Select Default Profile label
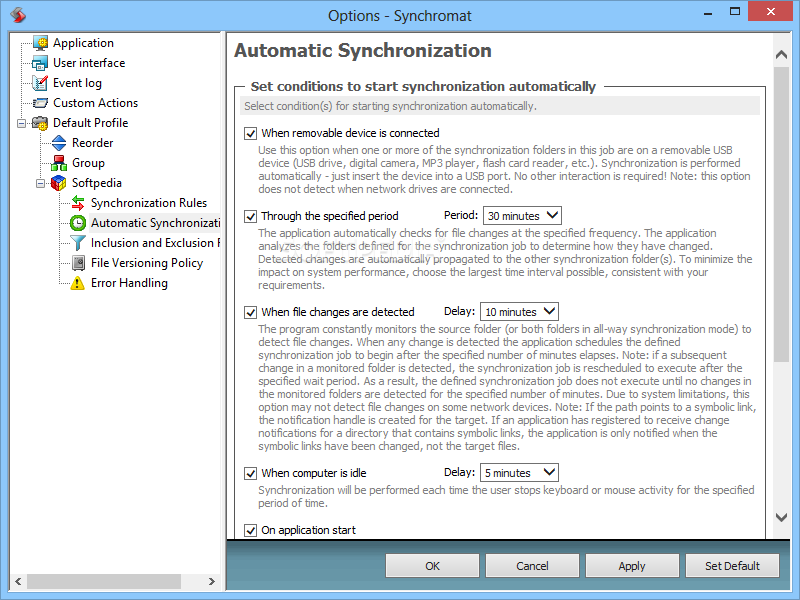 90,123
